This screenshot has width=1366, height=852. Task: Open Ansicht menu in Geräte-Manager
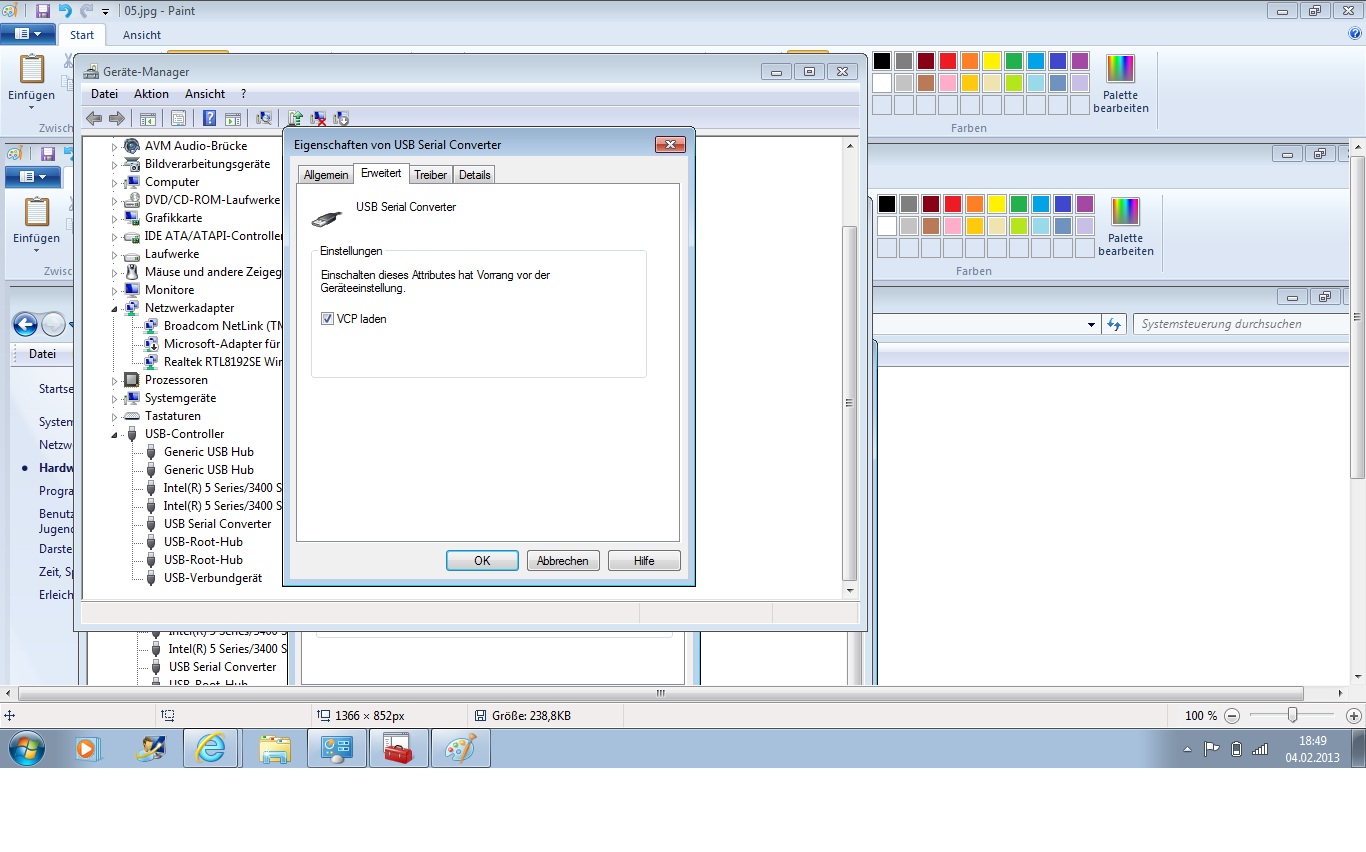click(x=205, y=94)
